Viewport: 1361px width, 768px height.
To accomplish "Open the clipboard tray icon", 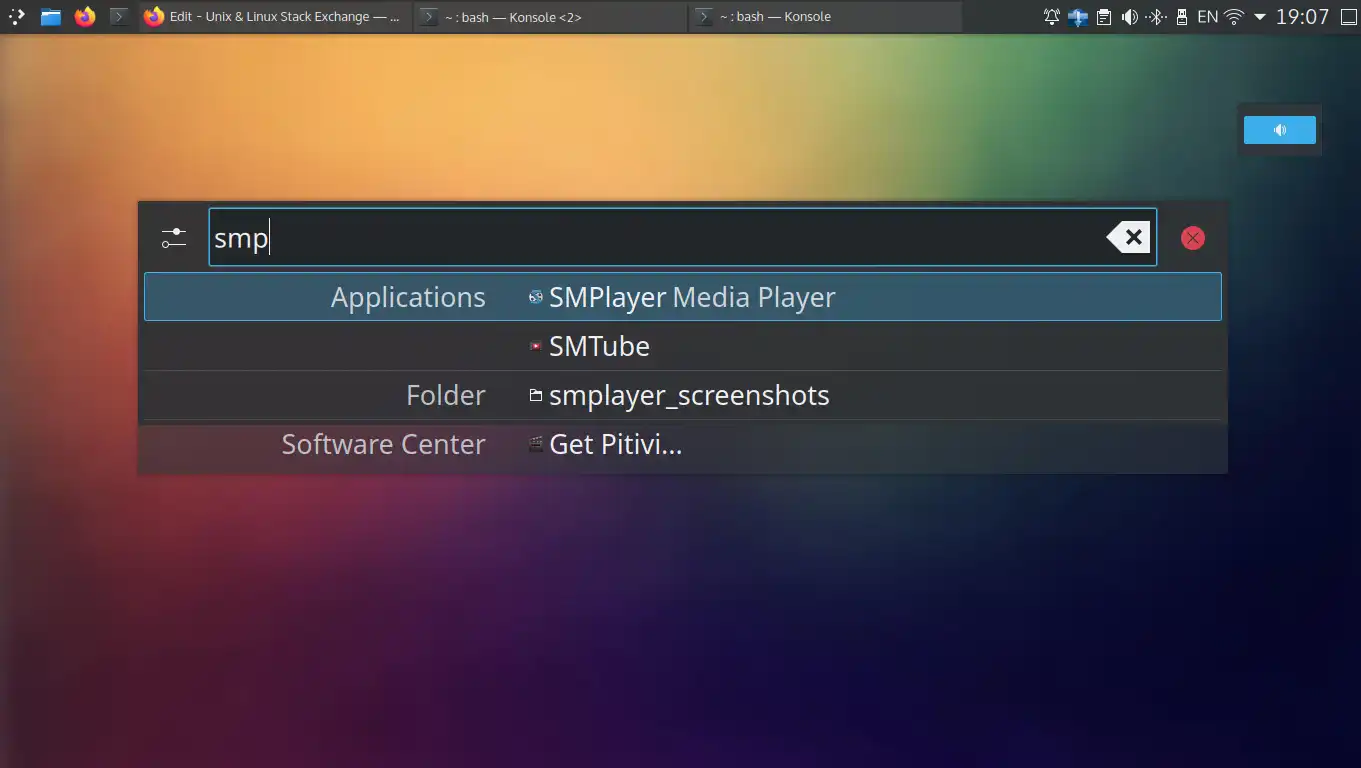I will tap(1104, 17).
